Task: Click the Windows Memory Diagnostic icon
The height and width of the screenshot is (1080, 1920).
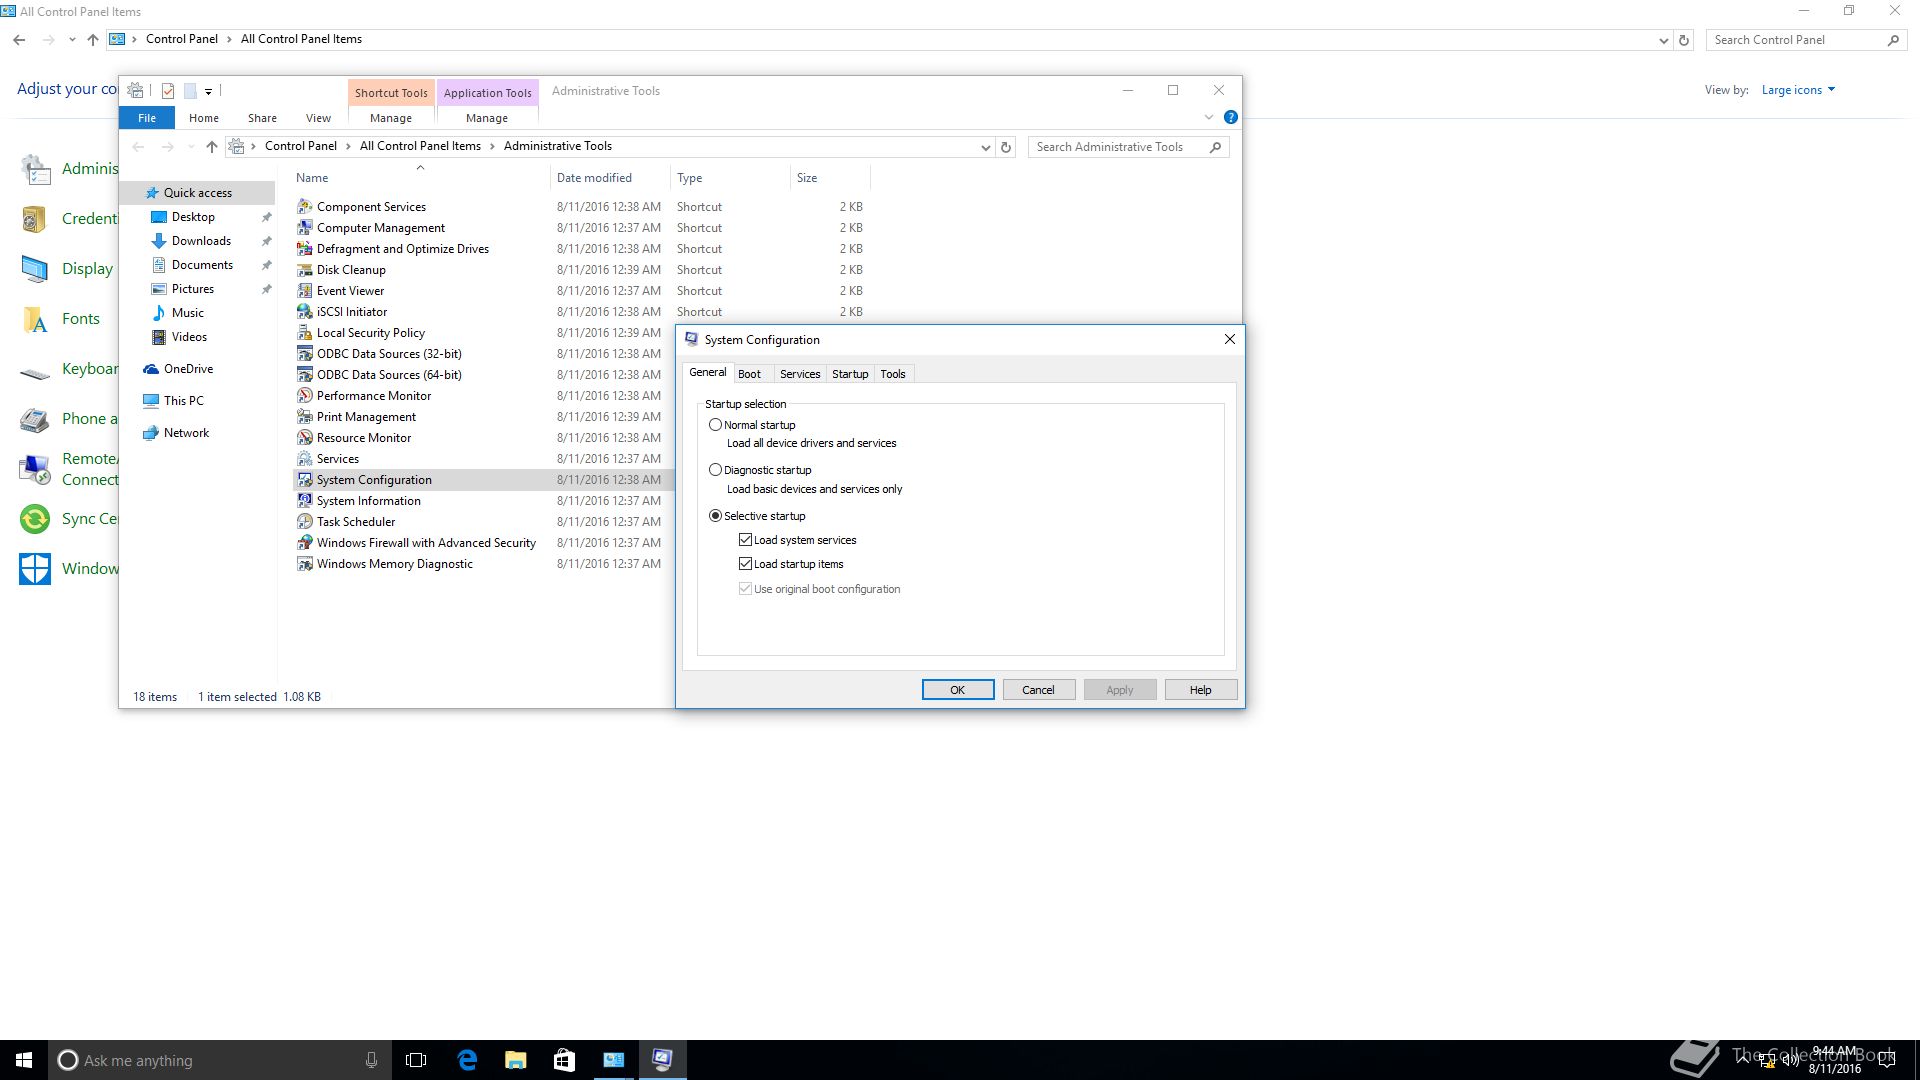Action: tap(305, 563)
